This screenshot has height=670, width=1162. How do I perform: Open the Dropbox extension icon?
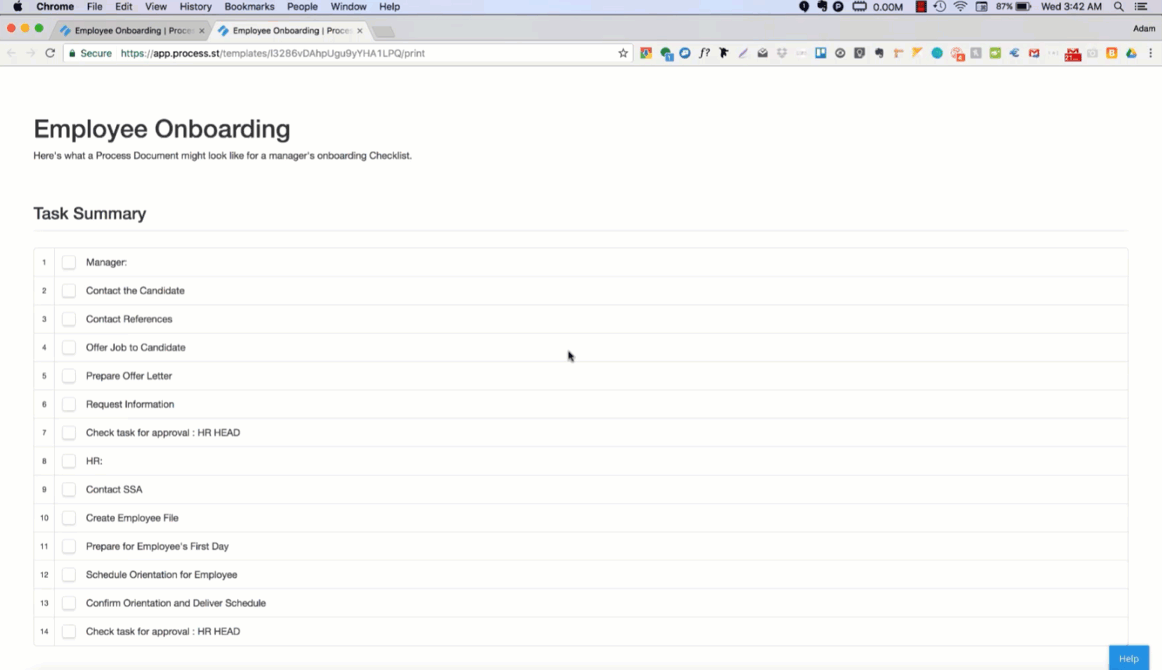point(782,53)
